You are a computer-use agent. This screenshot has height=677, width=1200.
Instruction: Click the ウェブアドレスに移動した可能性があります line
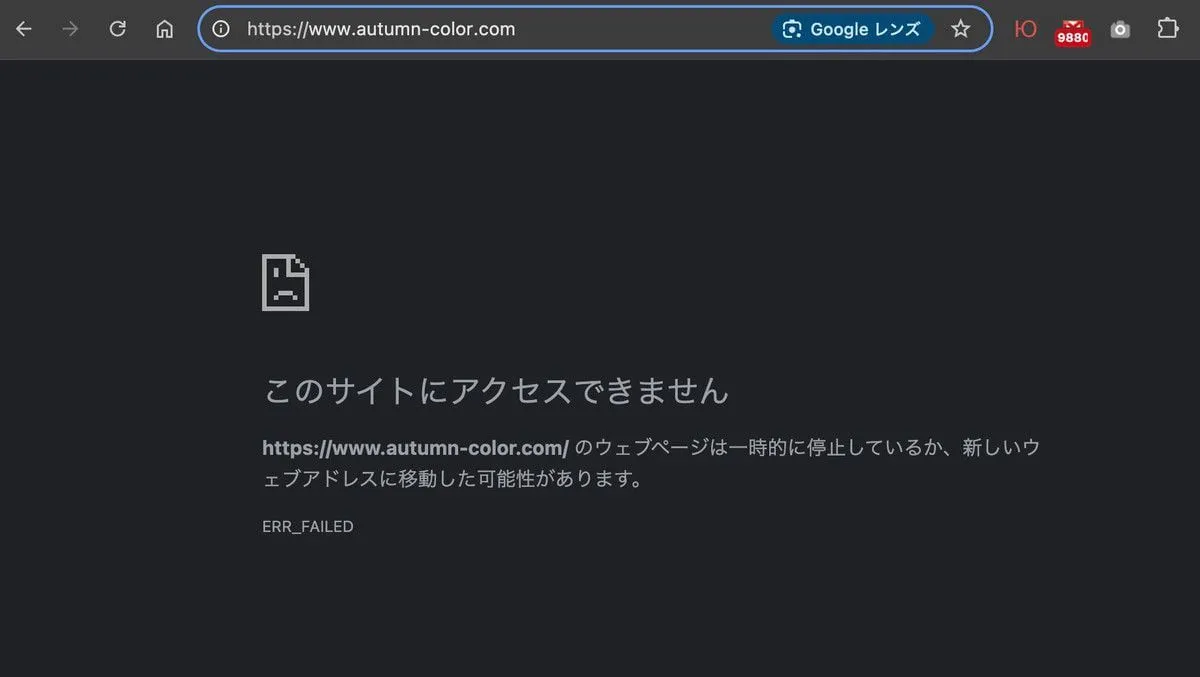tap(452, 479)
